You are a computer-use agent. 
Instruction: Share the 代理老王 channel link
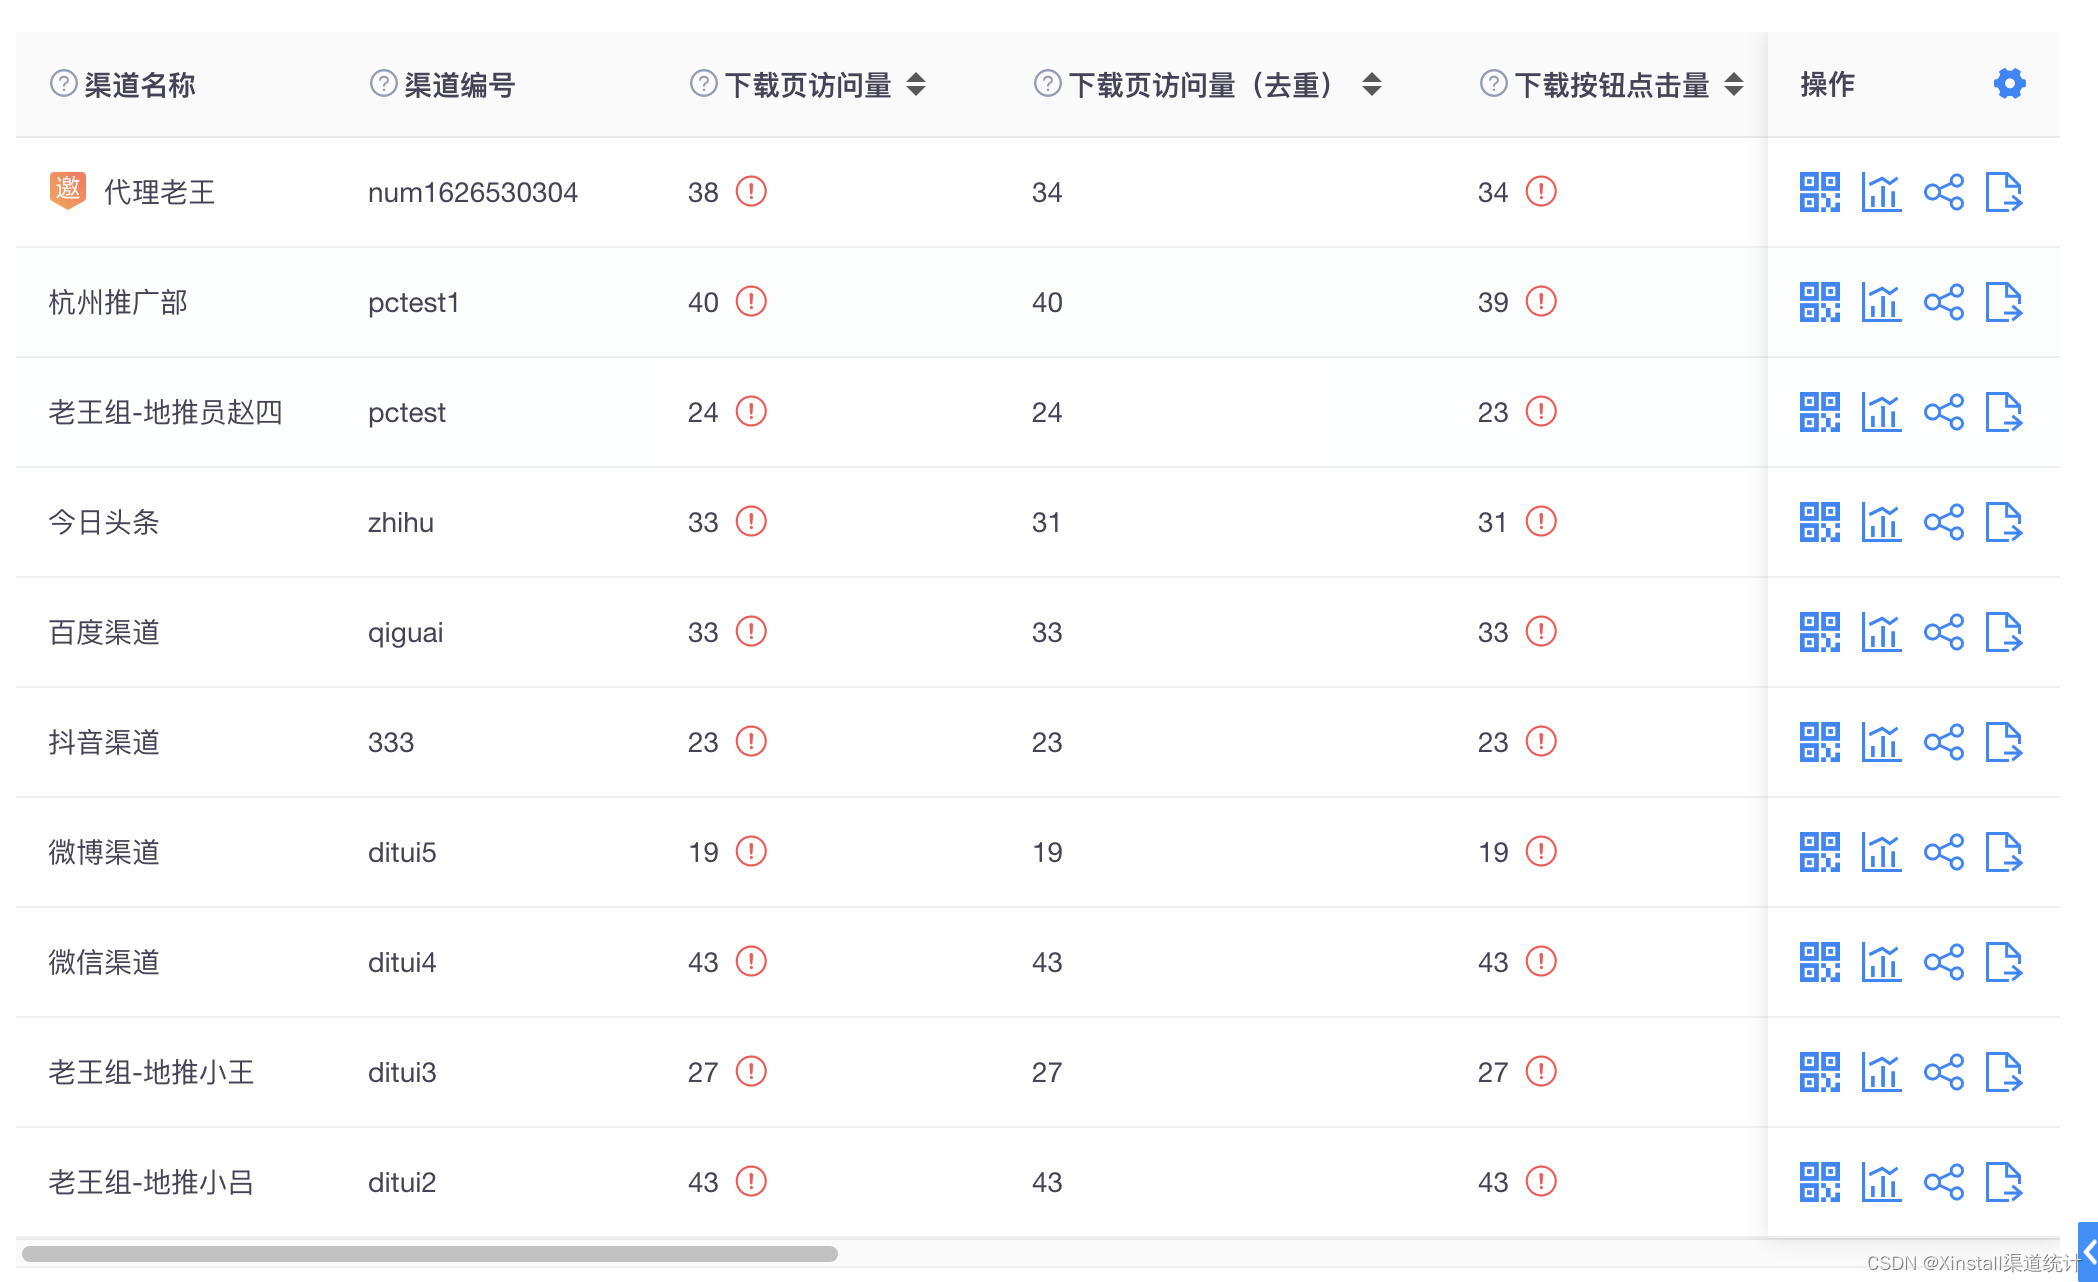click(1943, 192)
